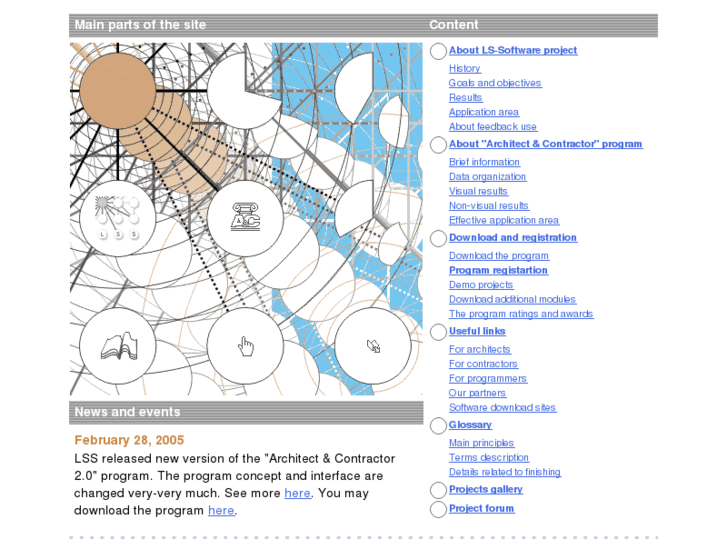Open Download the program link
Screen dimensions: 727x545
[x=498, y=256]
